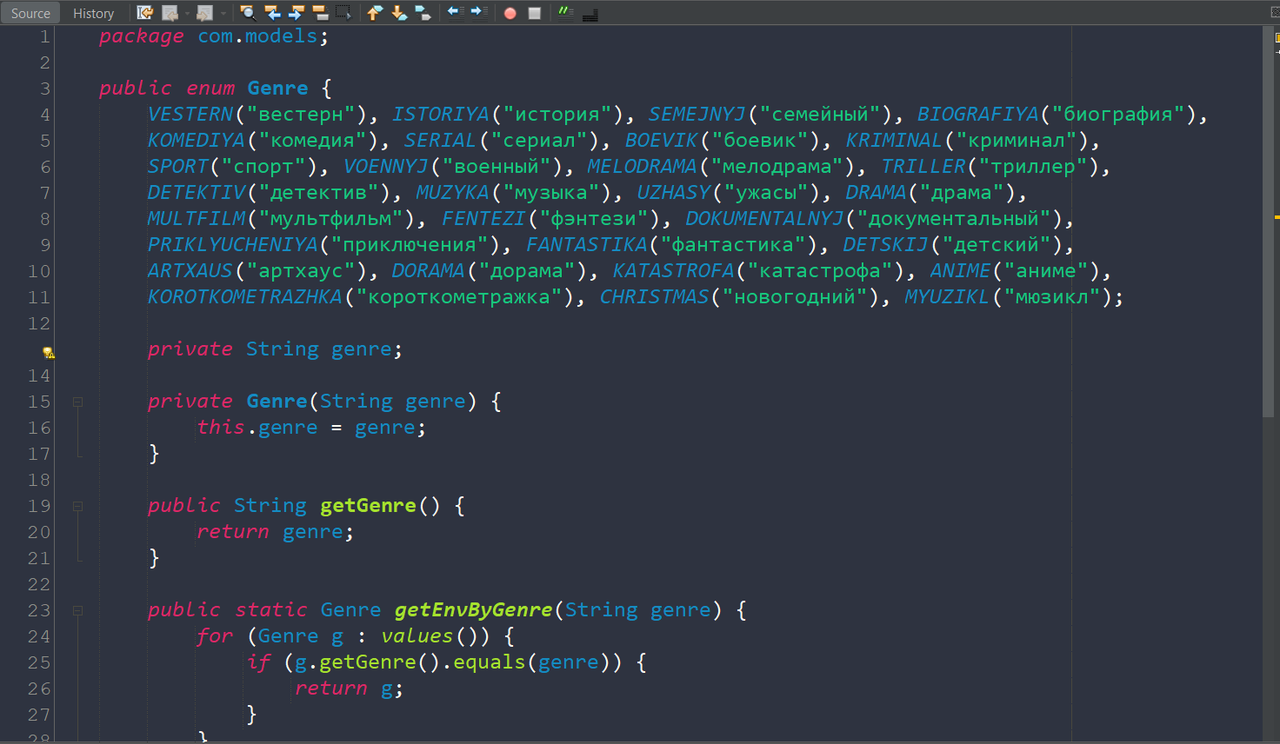Click the Comment lines icon

click(x=566, y=12)
